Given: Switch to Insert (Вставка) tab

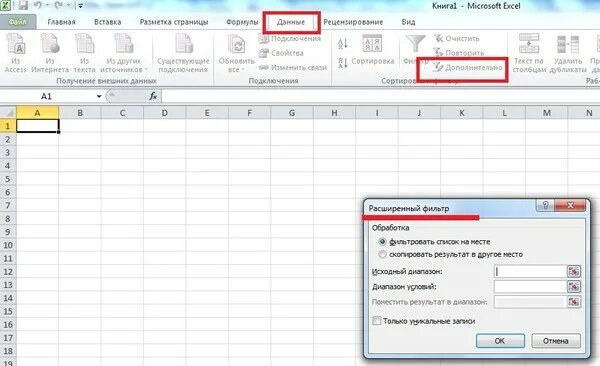Looking at the screenshot, I should [108, 22].
